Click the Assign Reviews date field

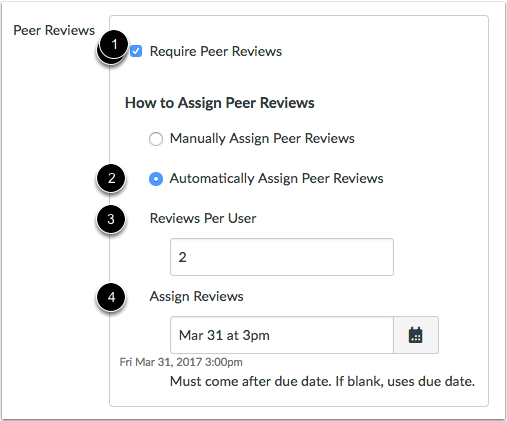pos(282,335)
